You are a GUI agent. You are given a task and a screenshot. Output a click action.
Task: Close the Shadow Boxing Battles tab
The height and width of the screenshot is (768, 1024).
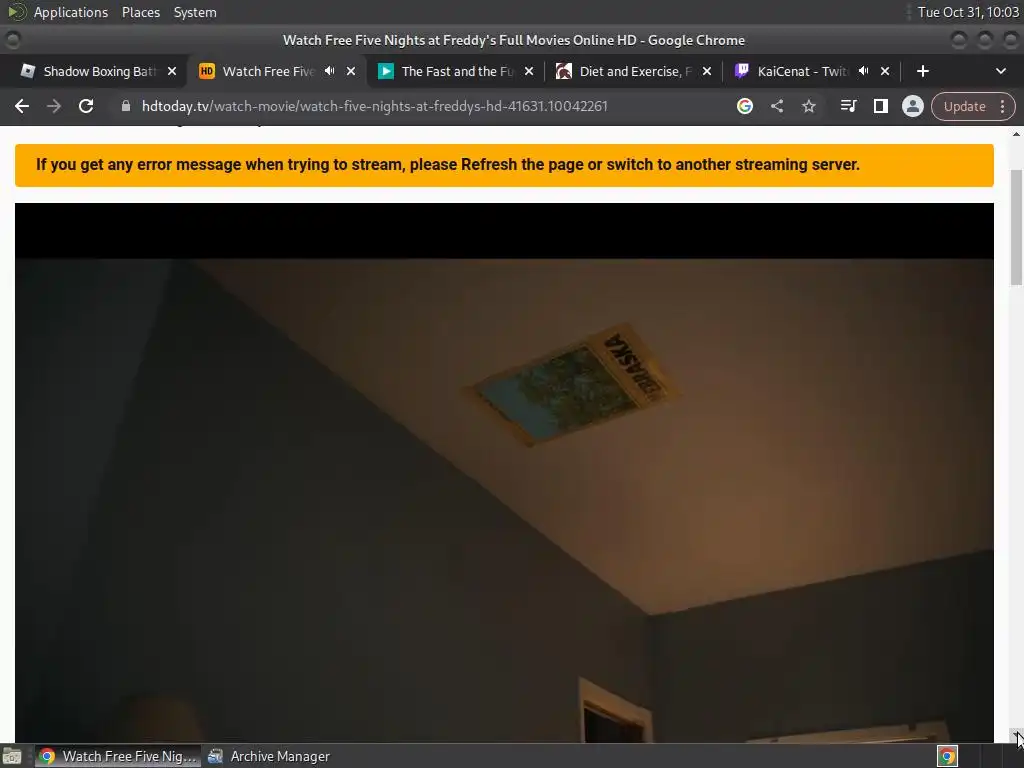click(172, 71)
